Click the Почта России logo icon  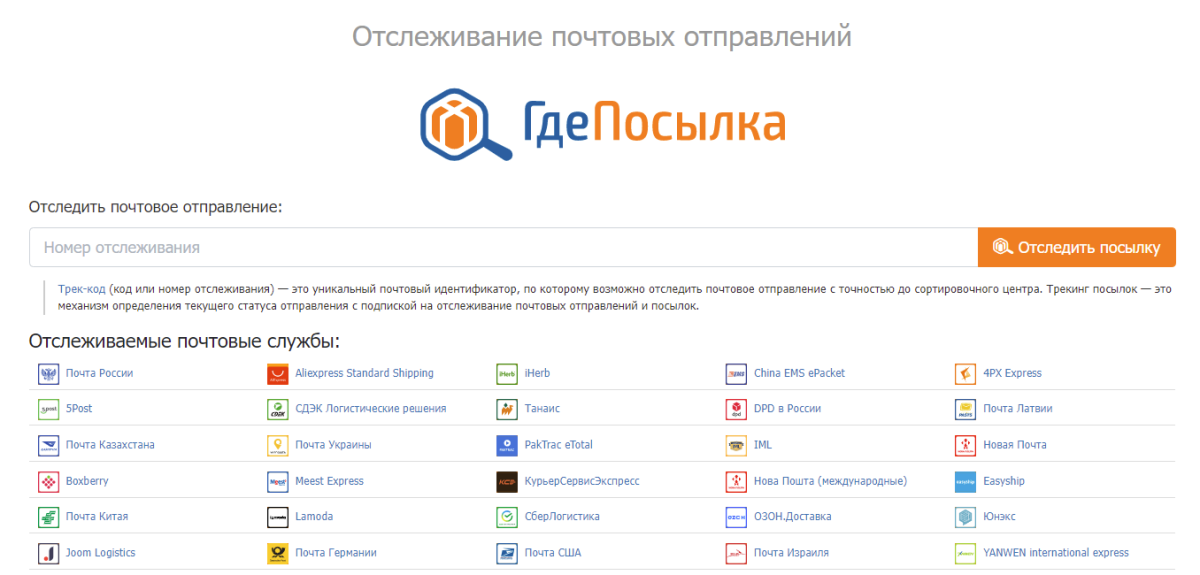click(x=48, y=374)
